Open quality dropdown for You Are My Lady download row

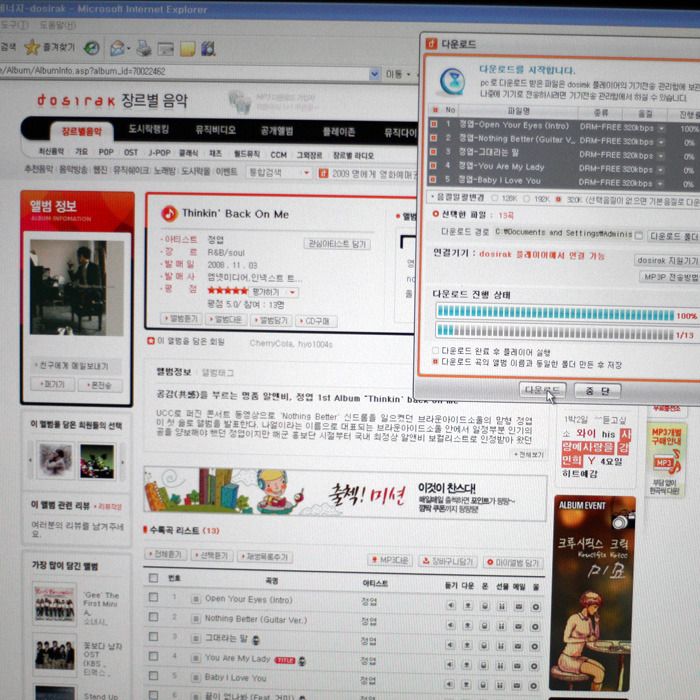point(660,170)
